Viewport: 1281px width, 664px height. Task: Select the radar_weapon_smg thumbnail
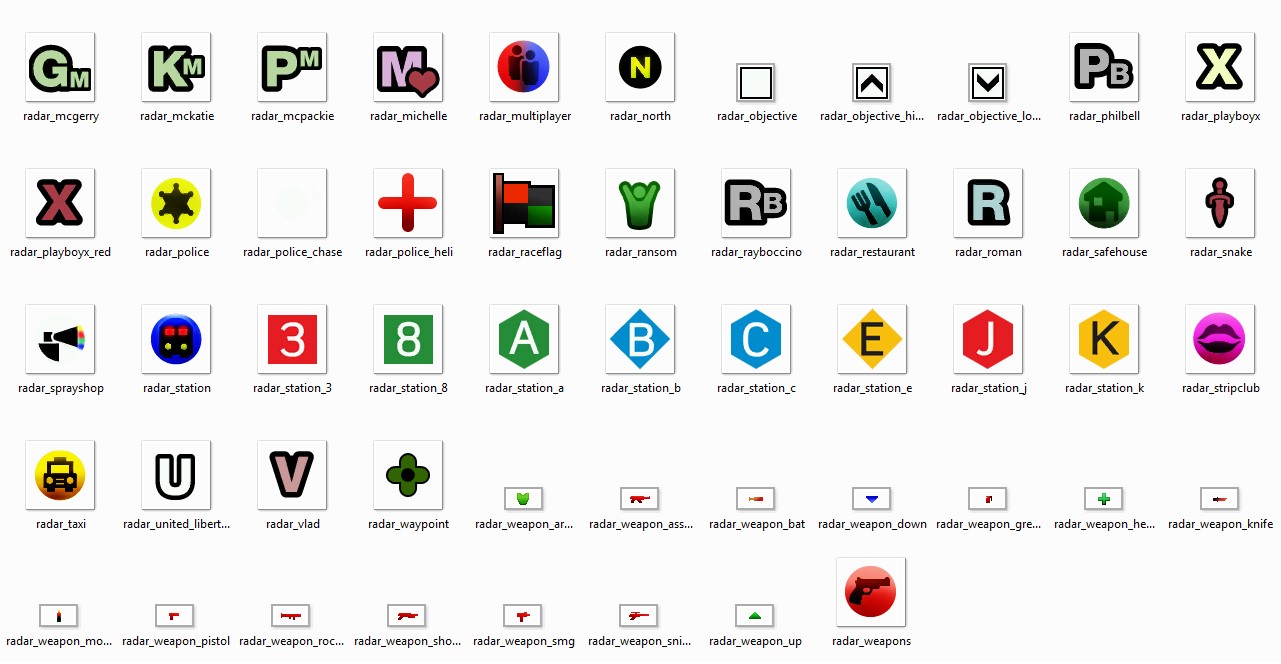click(523, 615)
